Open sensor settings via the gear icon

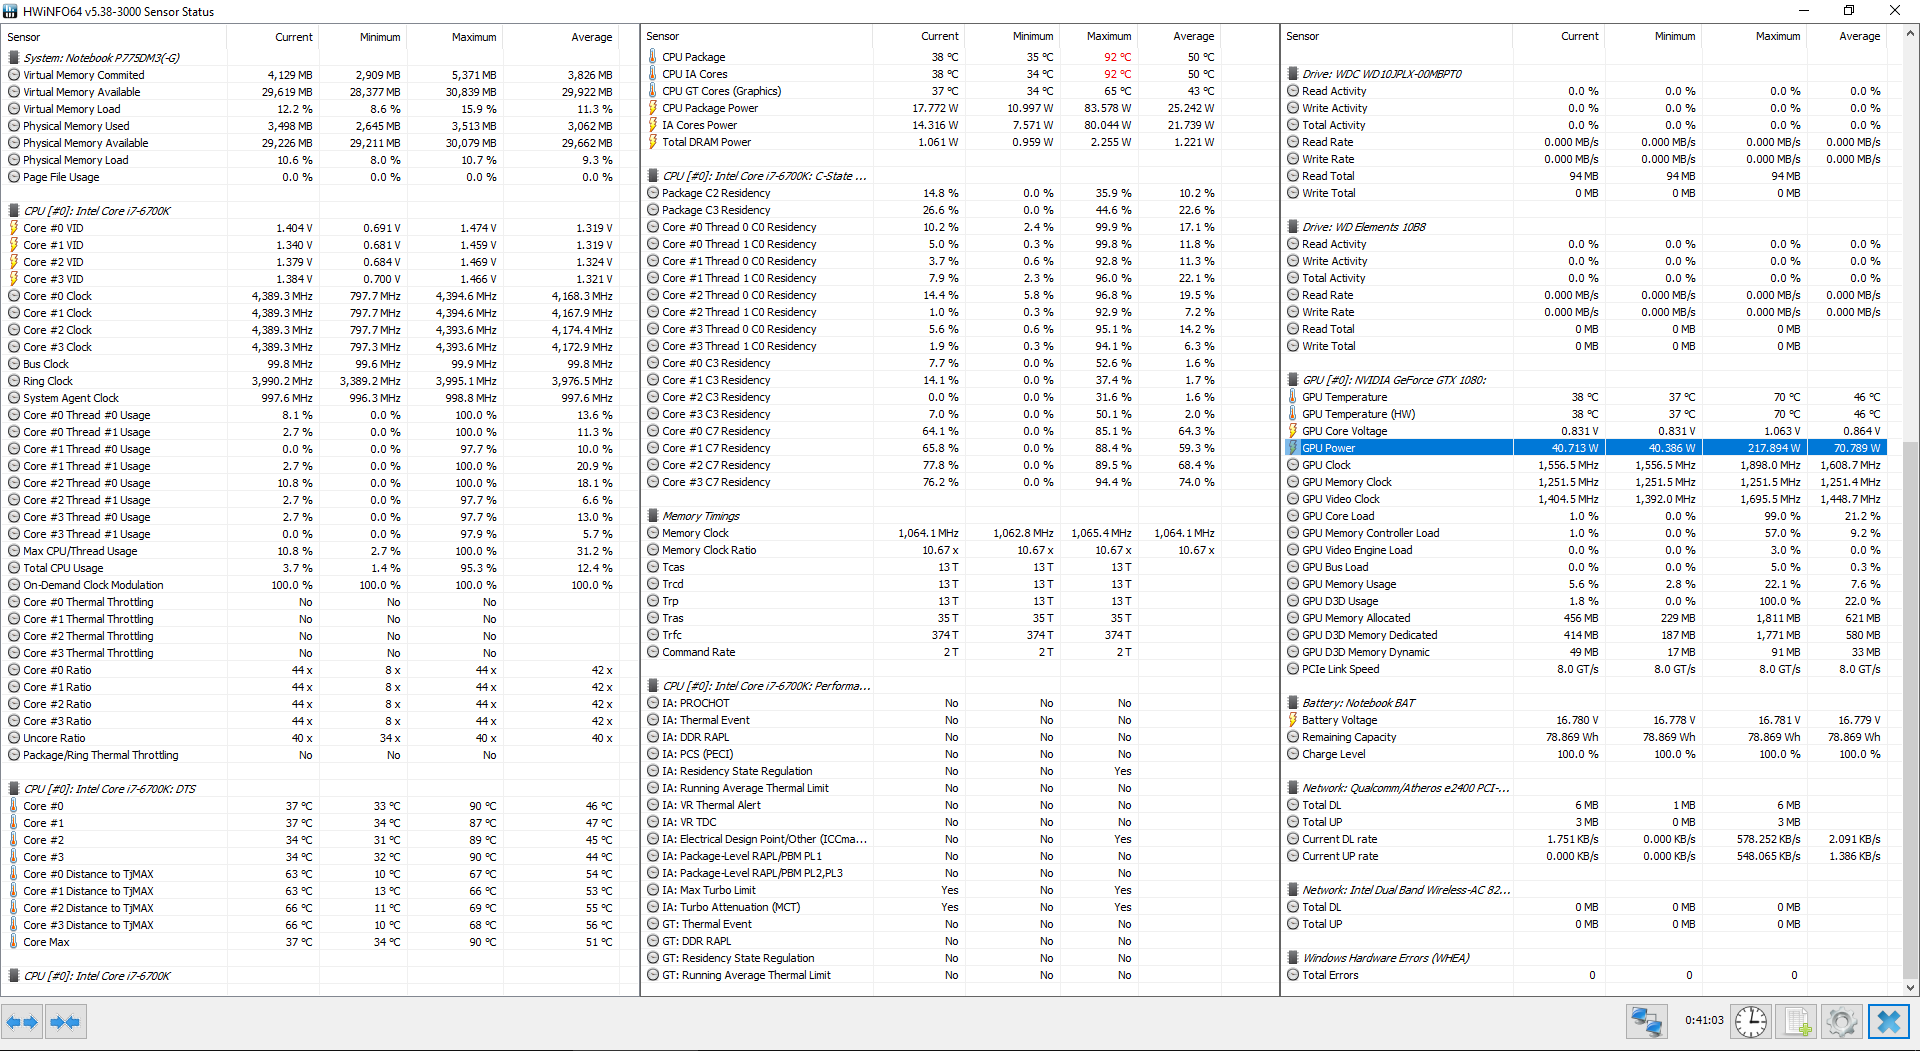[x=1842, y=1022]
